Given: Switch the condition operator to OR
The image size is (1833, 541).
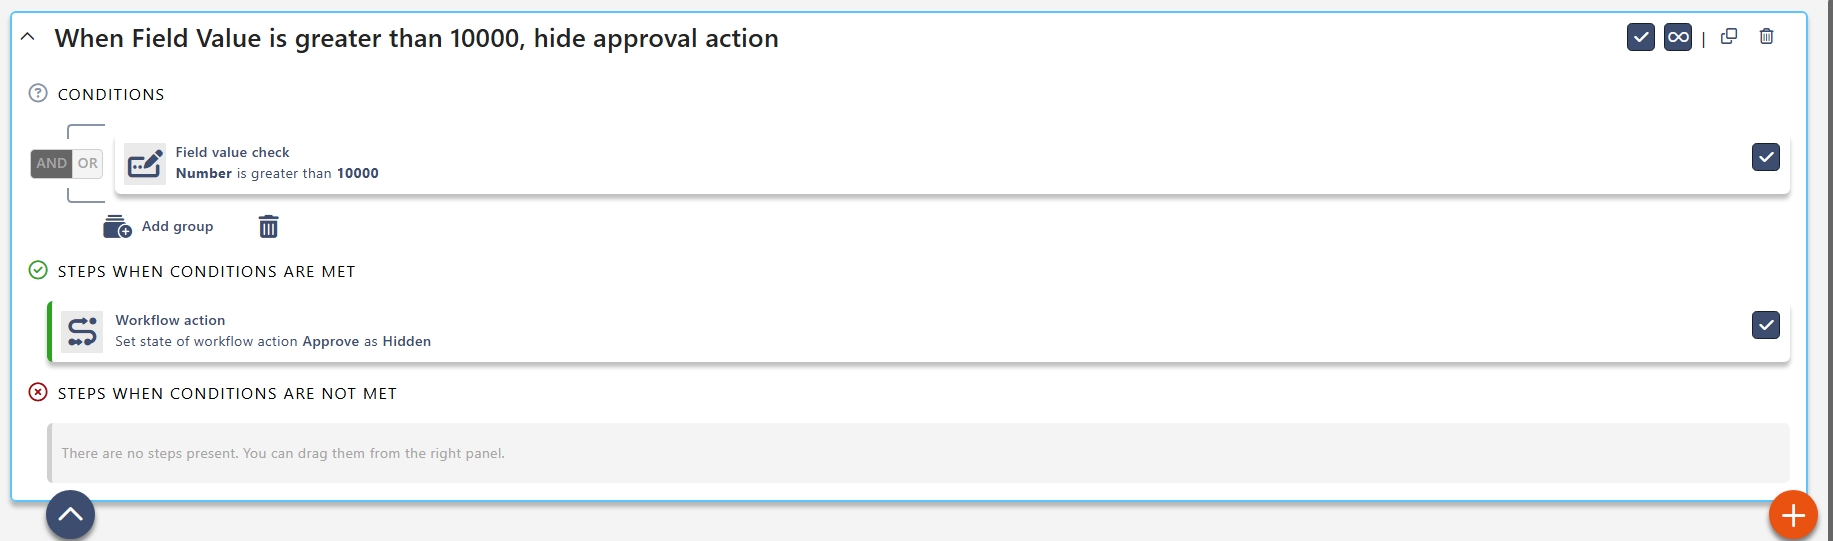Looking at the screenshot, I should click(88, 163).
